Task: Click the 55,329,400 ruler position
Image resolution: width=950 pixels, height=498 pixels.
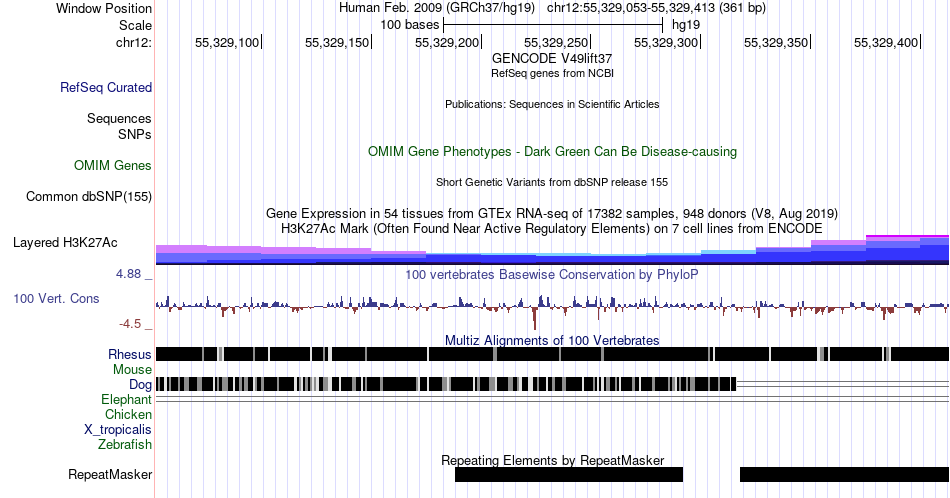Action: point(888,42)
